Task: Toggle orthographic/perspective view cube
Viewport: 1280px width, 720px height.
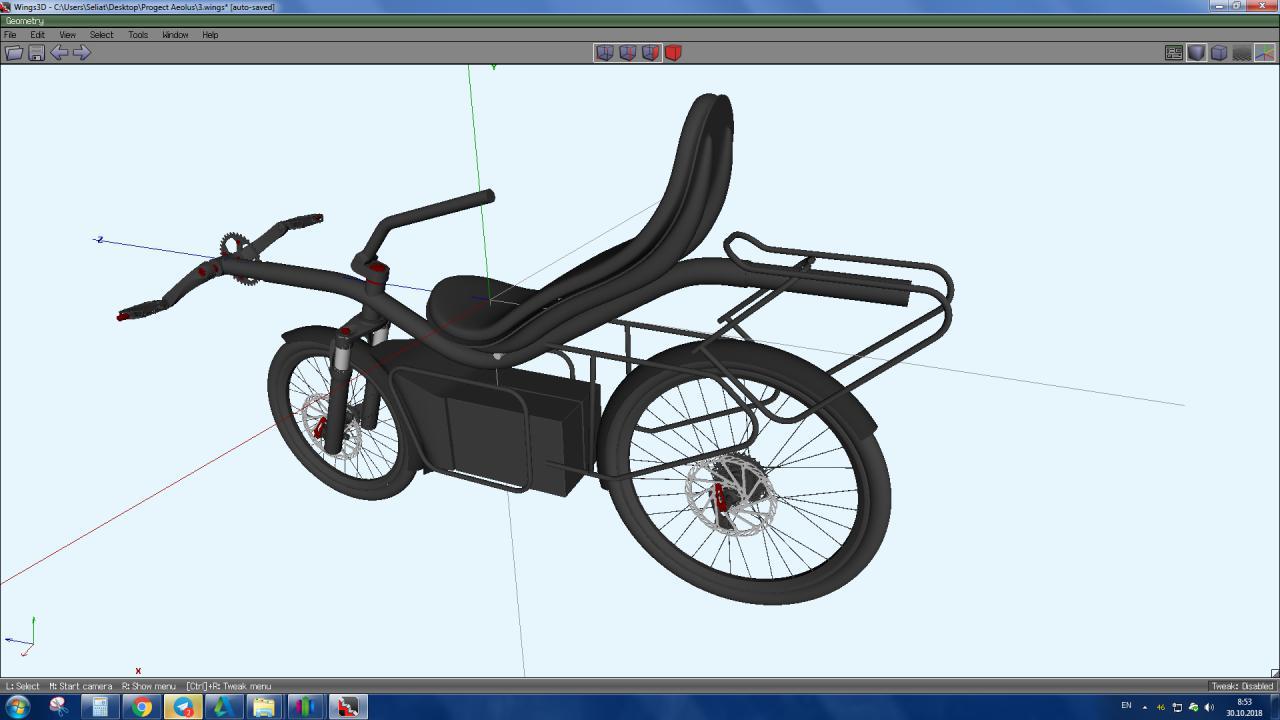Action: click(x=1219, y=53)
